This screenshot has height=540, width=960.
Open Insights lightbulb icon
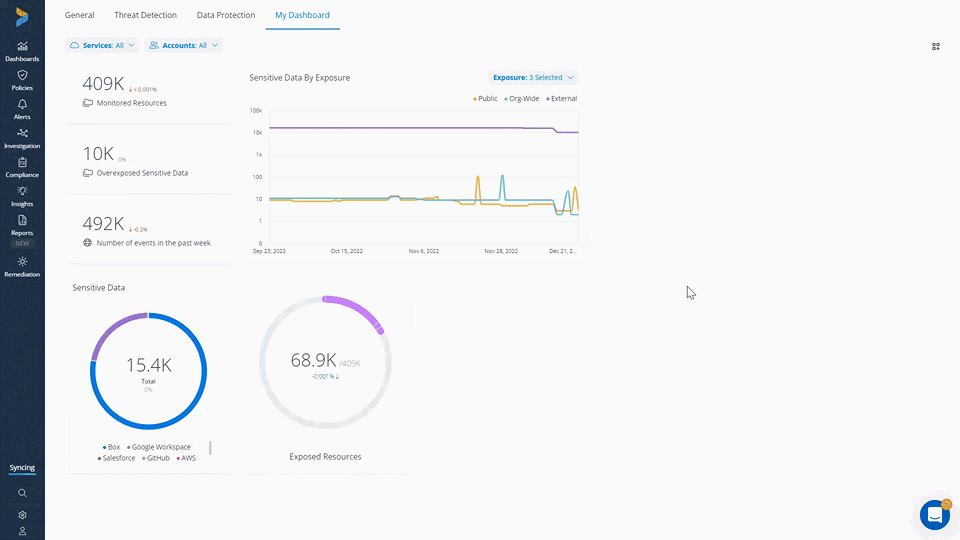(22, 192)
